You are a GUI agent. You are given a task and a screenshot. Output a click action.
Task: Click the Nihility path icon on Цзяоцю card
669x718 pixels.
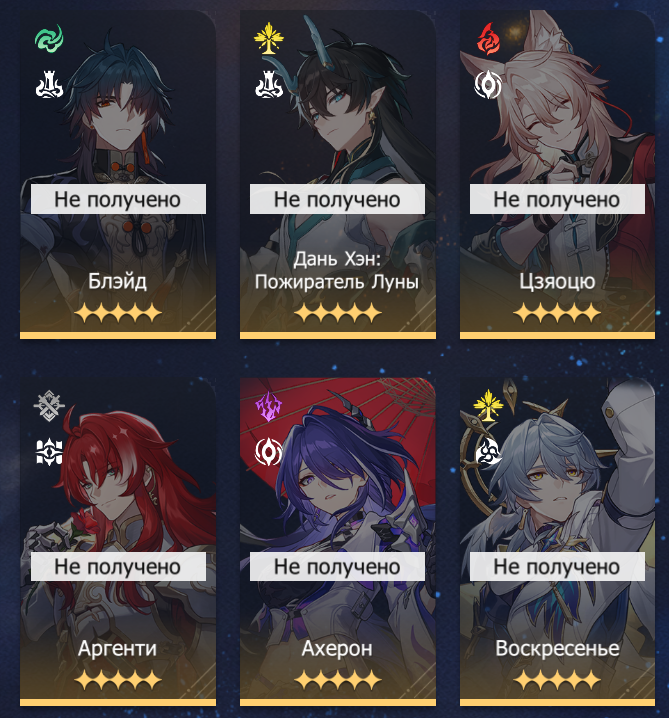[x=488, y=85]
